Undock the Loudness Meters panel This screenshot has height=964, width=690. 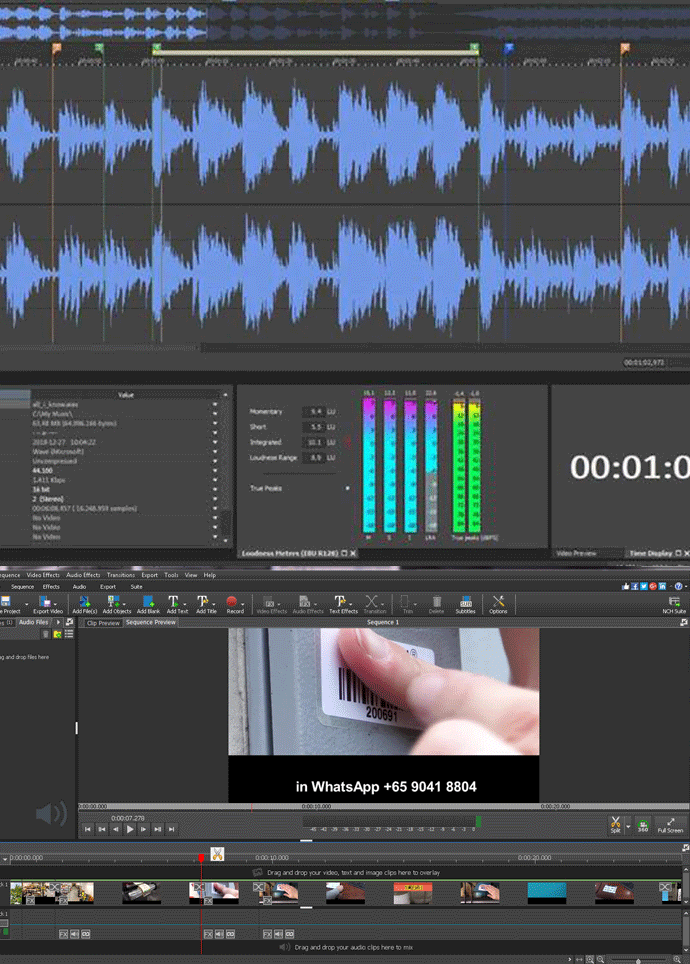[344, 553]
